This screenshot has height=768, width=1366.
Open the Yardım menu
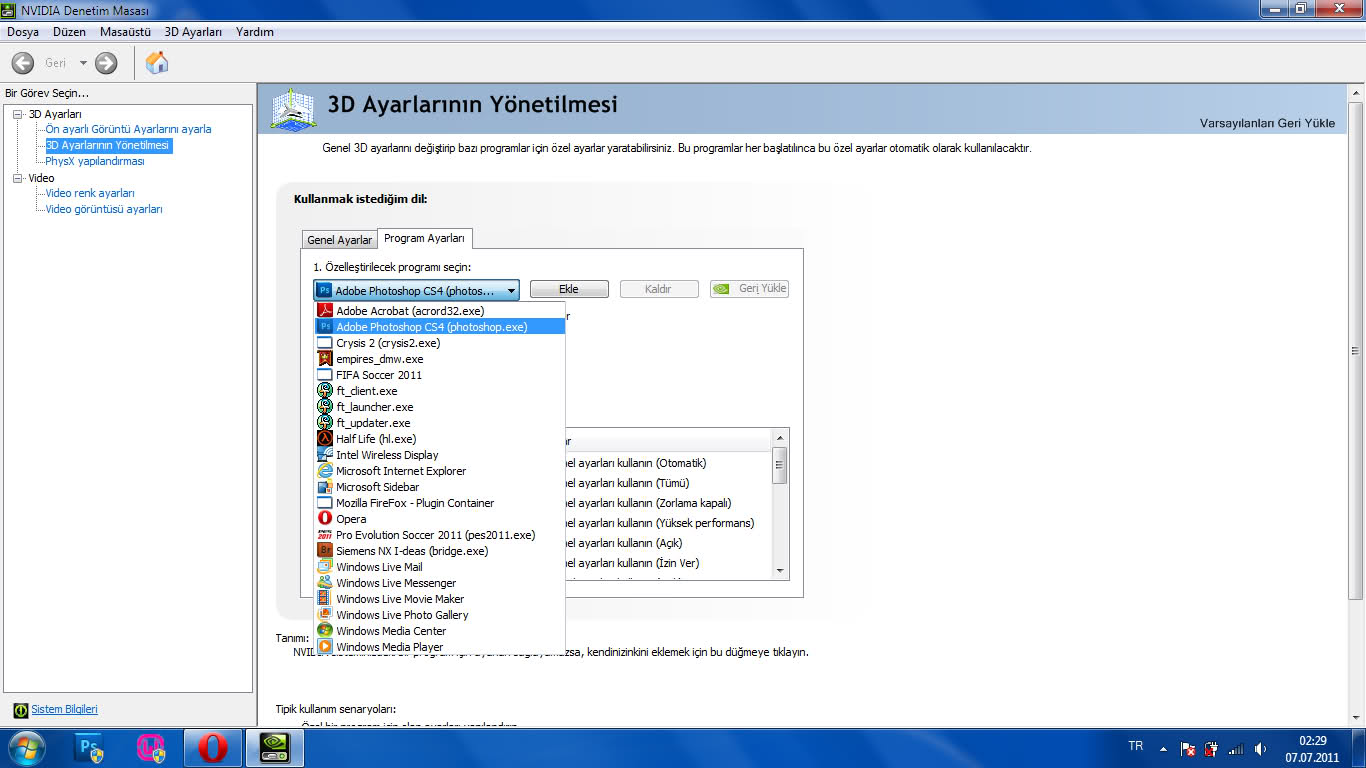coord(255,32)
